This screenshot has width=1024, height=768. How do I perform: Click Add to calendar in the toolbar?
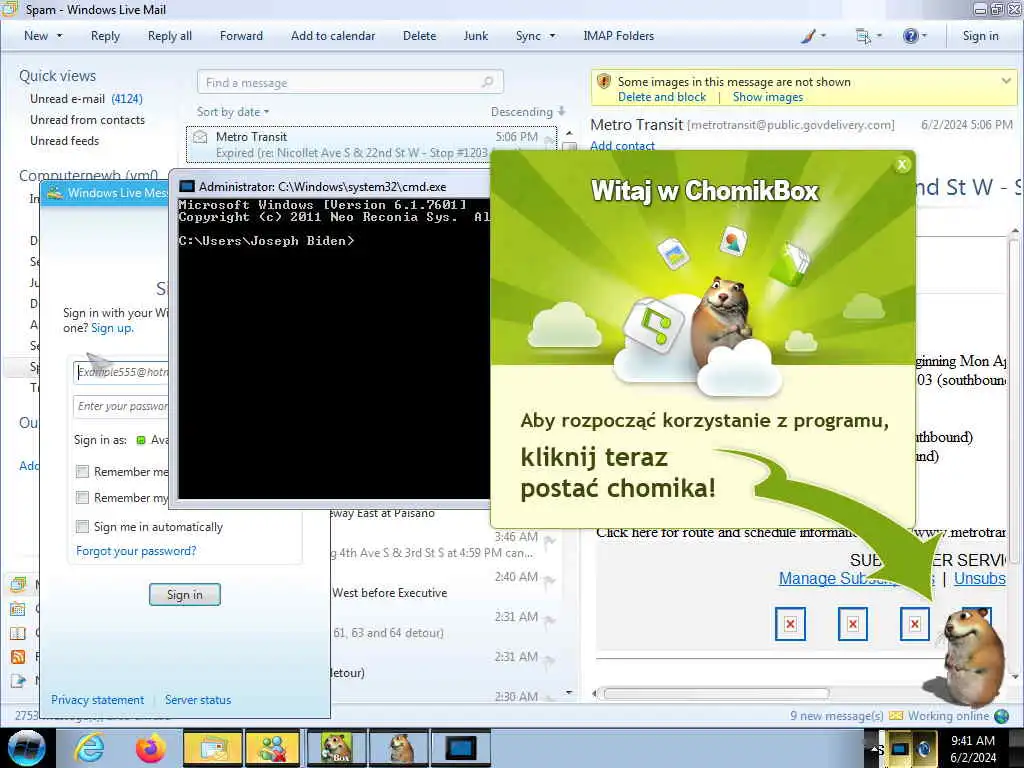(333, 36)
